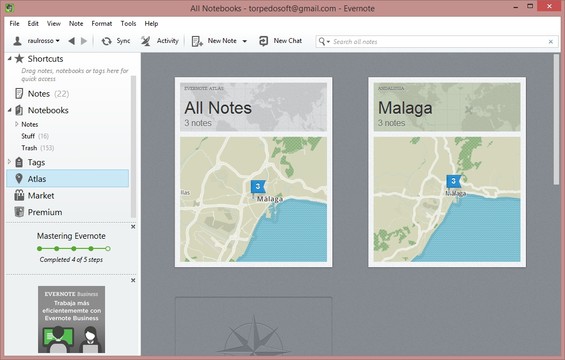Open the Activity feed icon
565x360 pixels.
click(146, 41)
